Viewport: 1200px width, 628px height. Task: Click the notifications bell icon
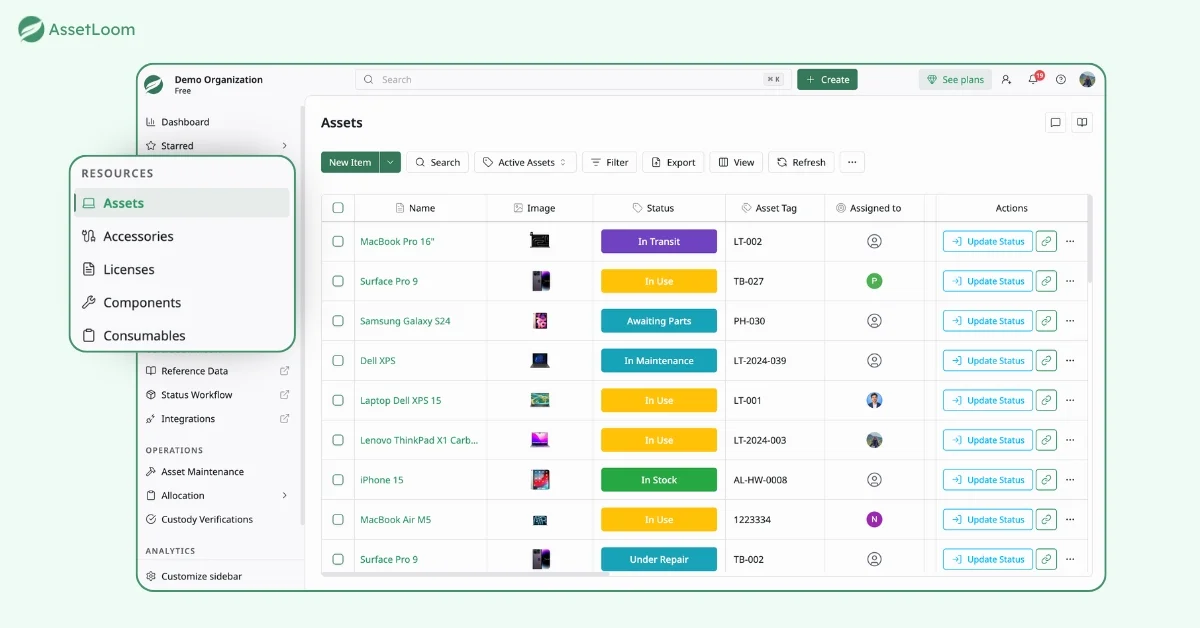tap(1034, 79)
